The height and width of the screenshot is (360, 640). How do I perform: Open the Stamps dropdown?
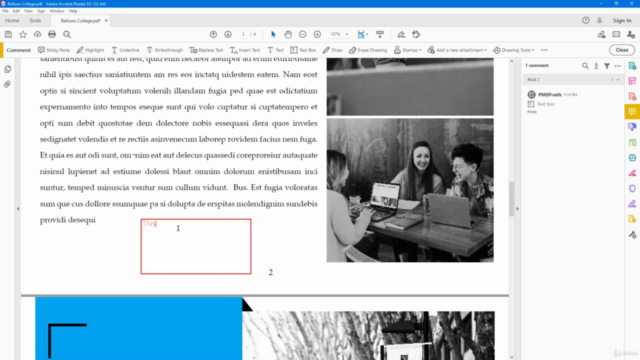407,50
